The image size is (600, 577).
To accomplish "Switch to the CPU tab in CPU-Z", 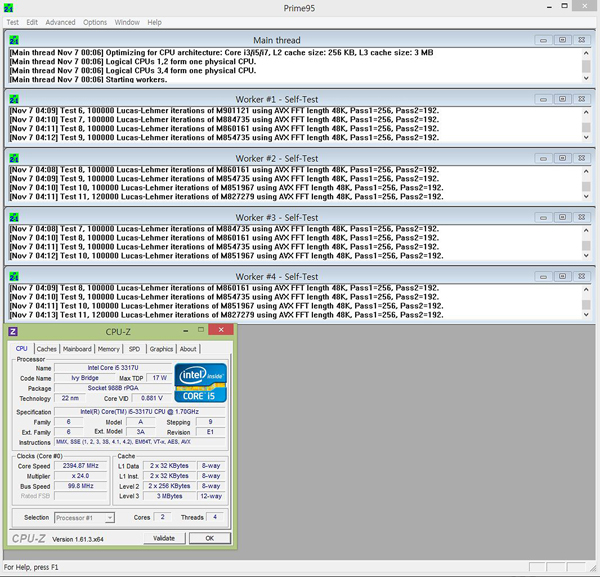I will (x=21, y=349).
